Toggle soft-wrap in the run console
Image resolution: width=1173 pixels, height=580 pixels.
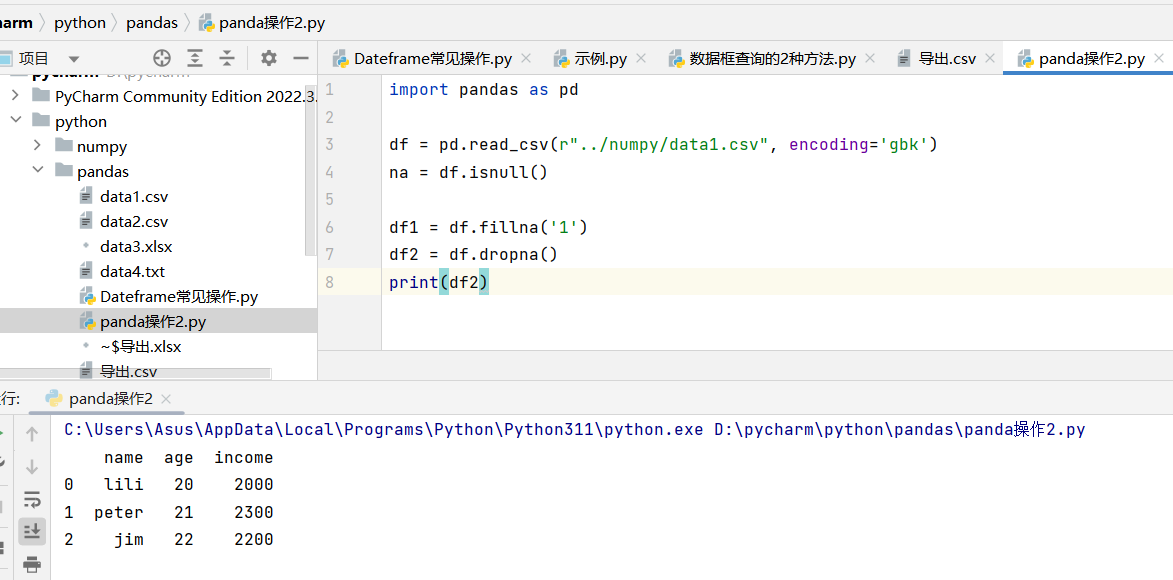pos(32,499)
